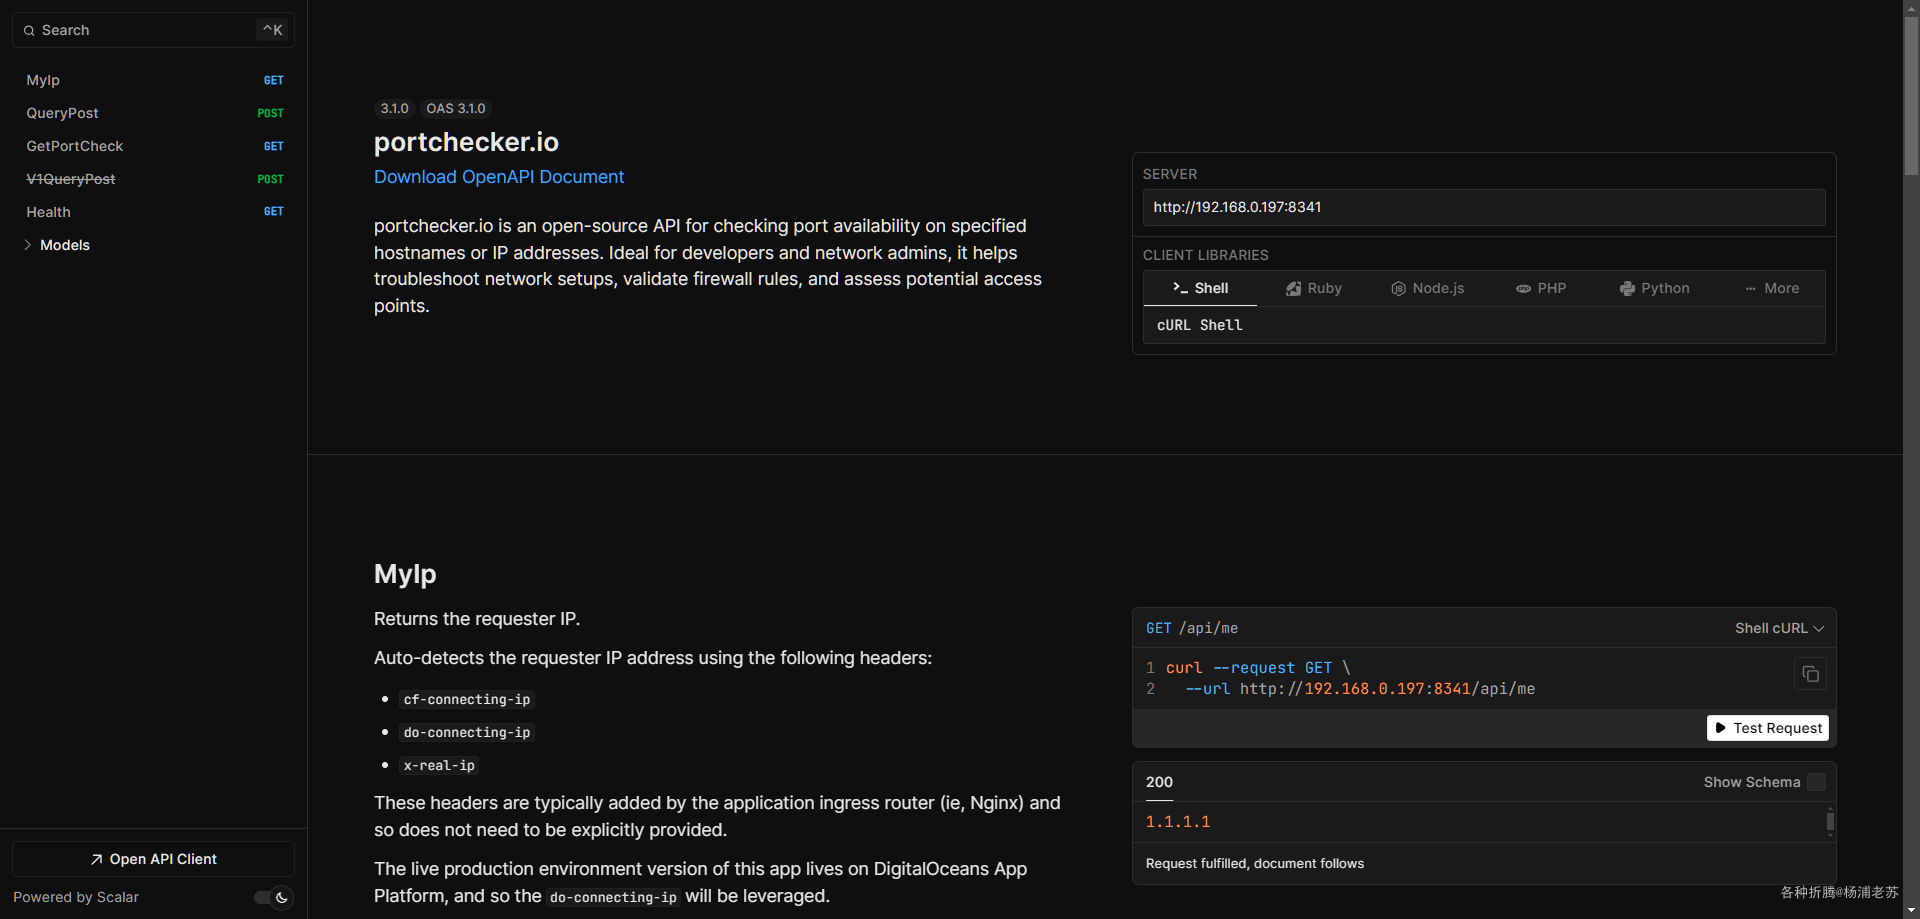
Task: Toggle the dark mode switch
Action: (x=272, y=897)
